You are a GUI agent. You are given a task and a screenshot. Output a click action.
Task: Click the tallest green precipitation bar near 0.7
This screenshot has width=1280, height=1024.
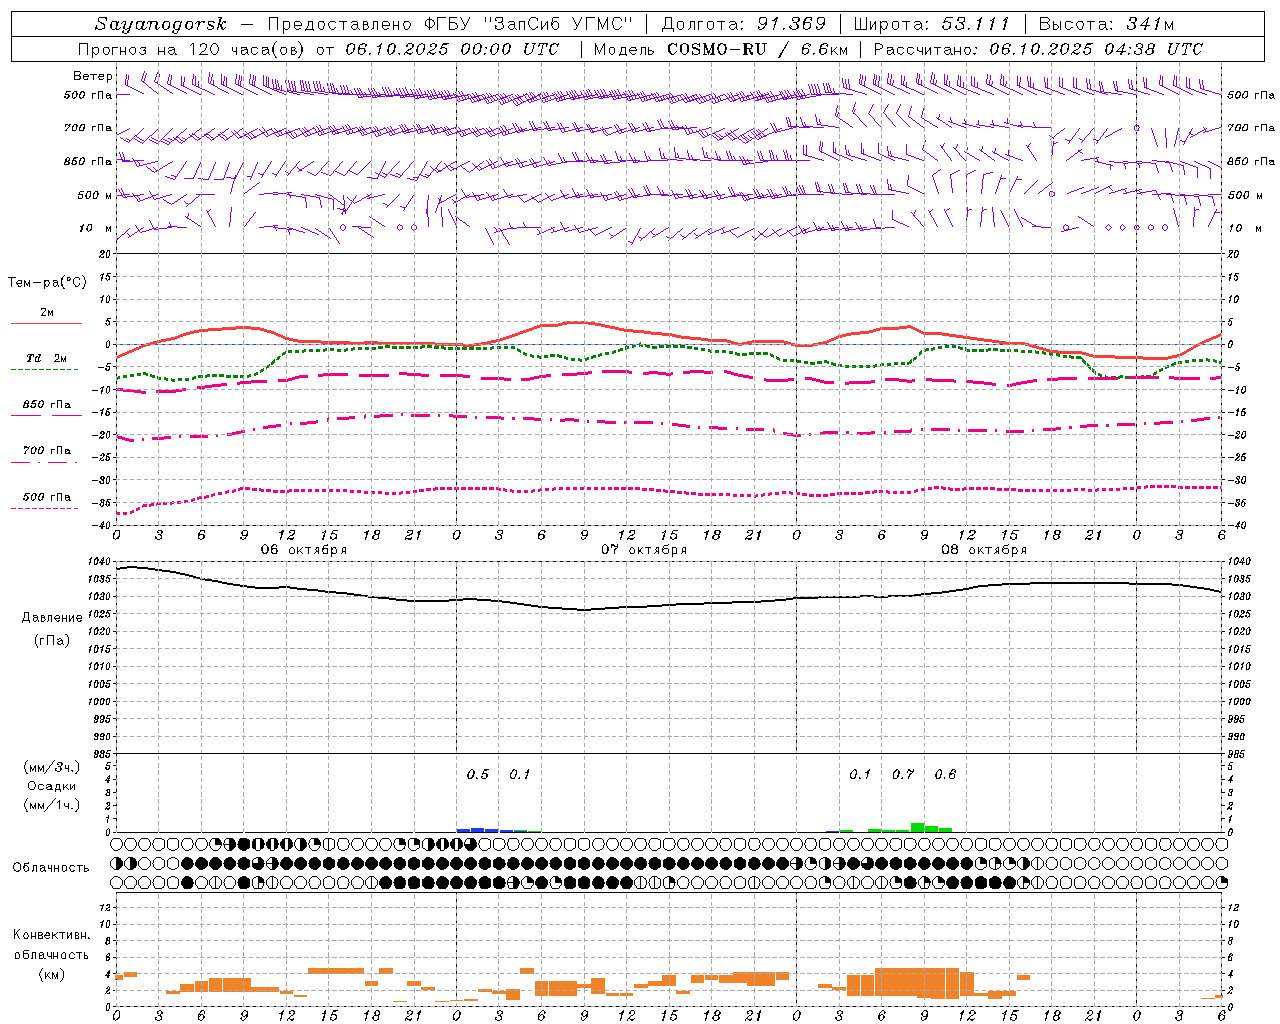tap(917, 827)
